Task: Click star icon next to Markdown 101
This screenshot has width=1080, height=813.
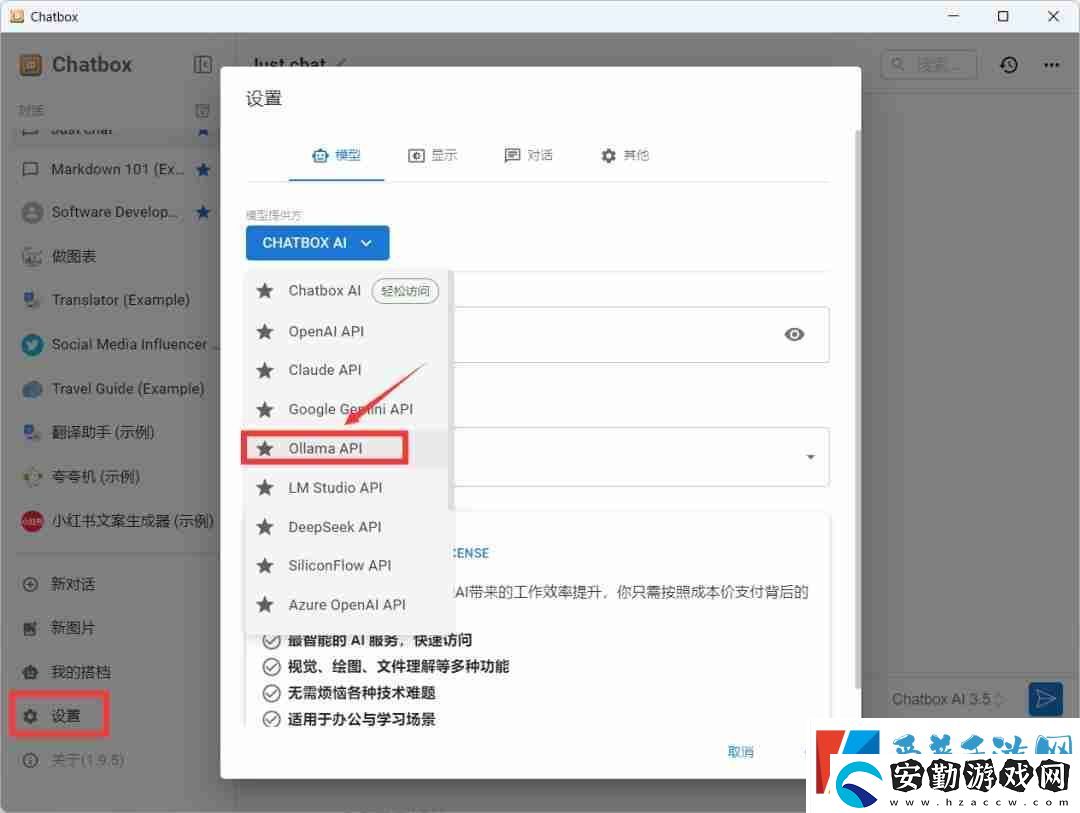Action: pyautogui.click(x=202, y=169)
